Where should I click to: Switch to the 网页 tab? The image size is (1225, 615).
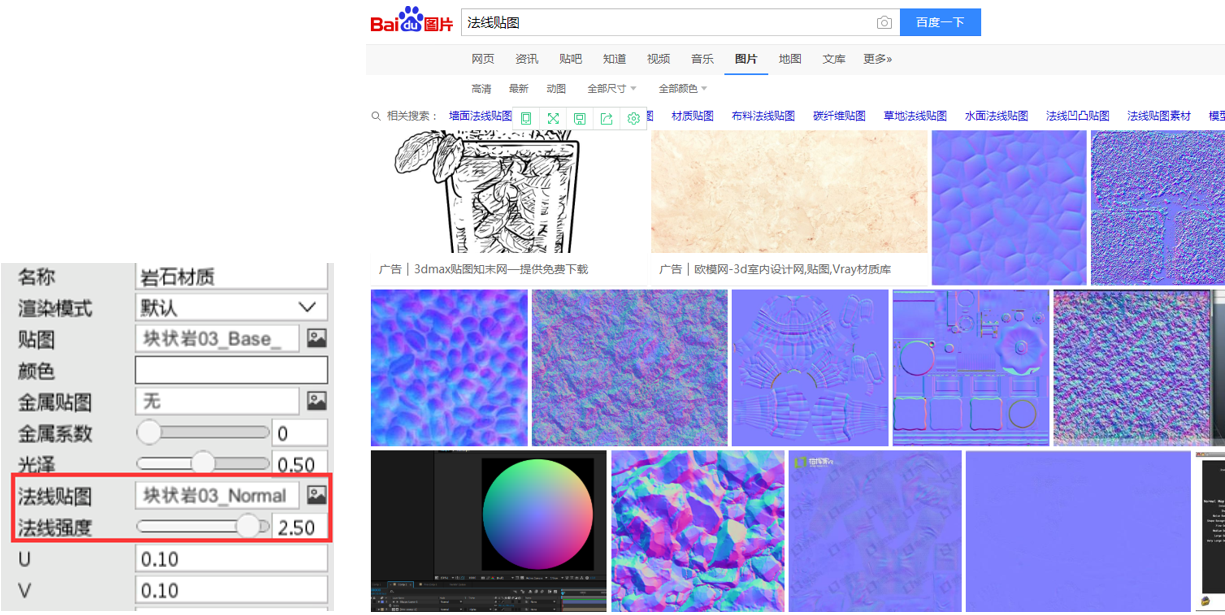click(x=483, y=59)
